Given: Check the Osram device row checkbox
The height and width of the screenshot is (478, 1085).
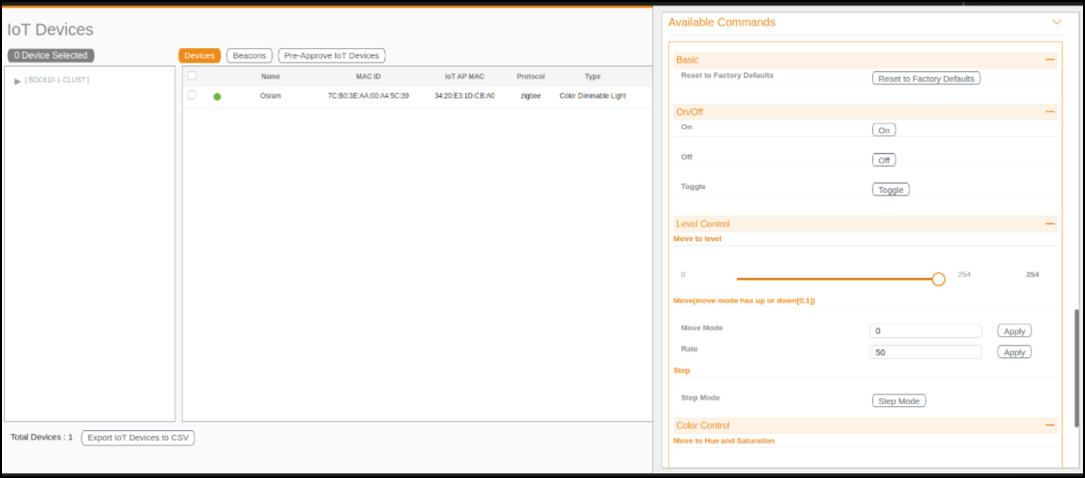Looking at the screenshot, I should 192,95.
